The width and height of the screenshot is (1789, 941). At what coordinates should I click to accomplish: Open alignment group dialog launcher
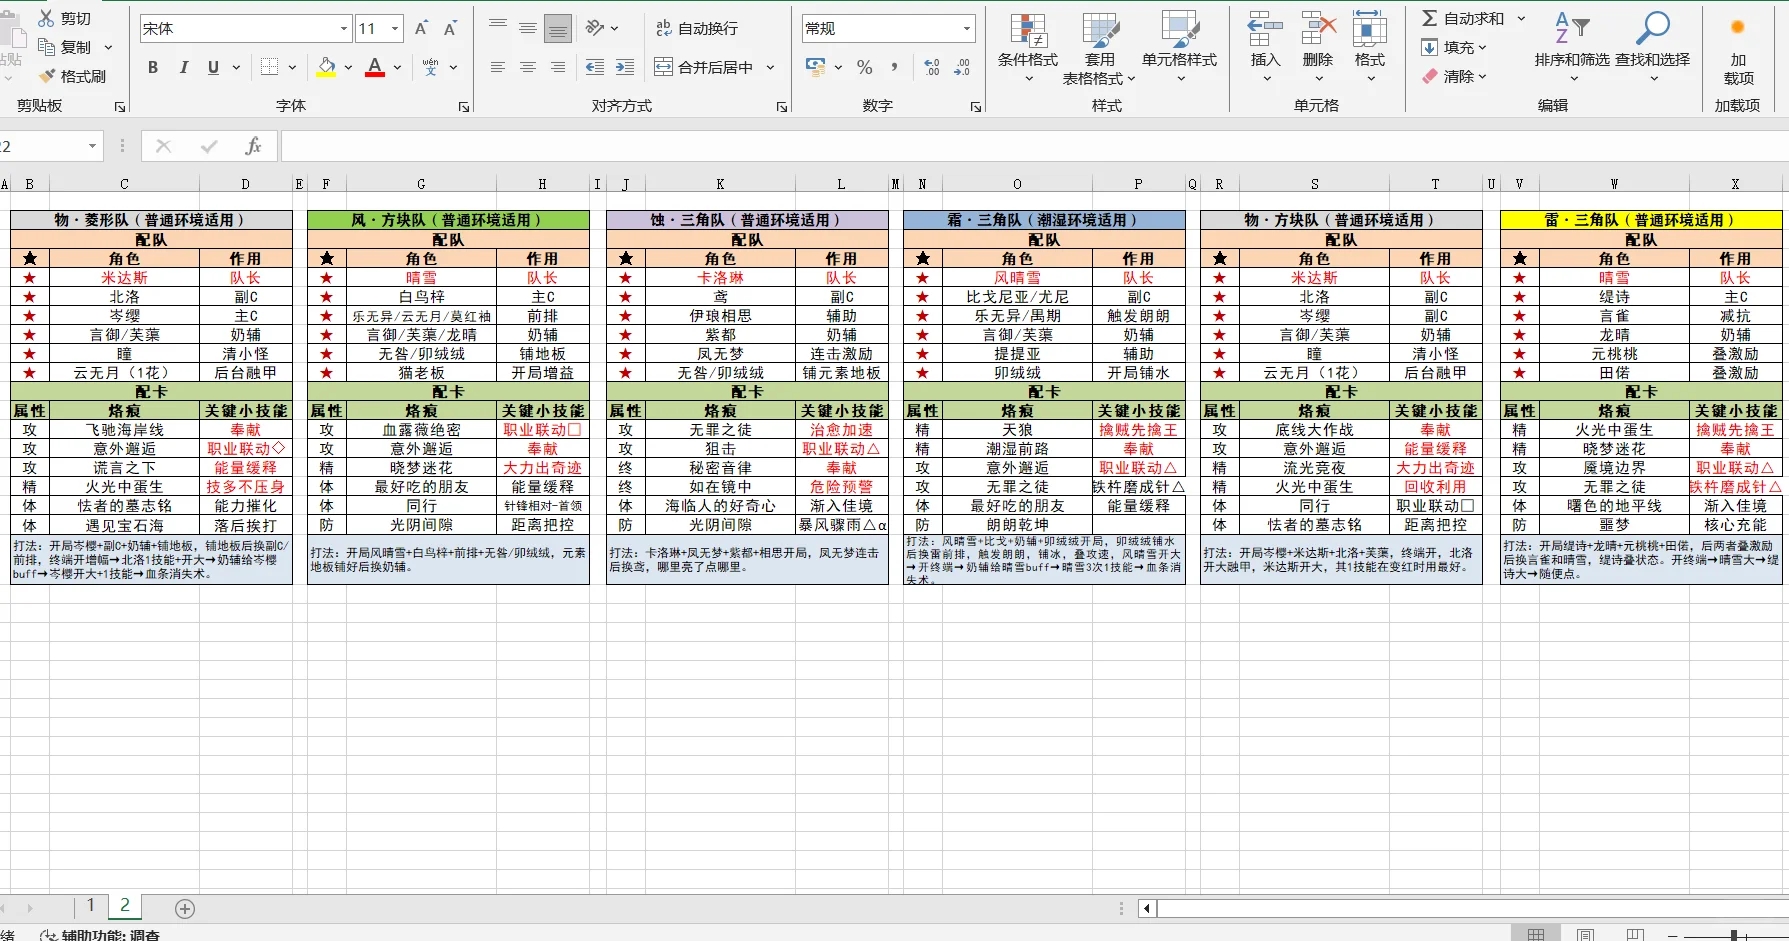coord(782,106)
